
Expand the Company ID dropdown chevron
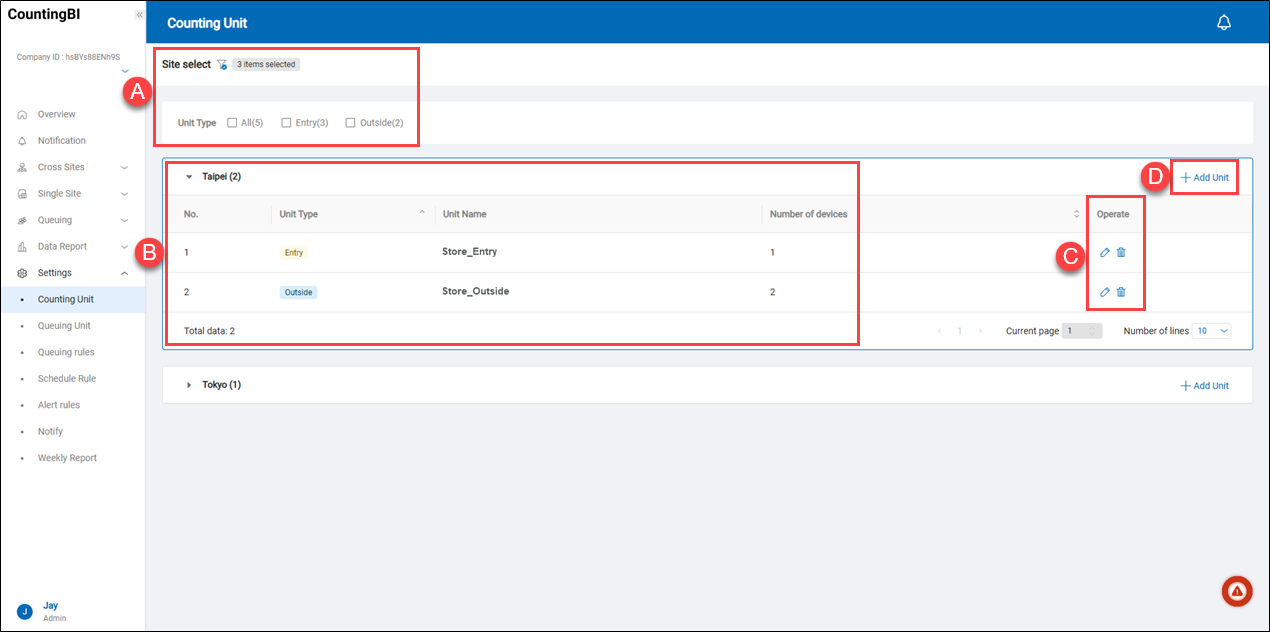[124, 71]
